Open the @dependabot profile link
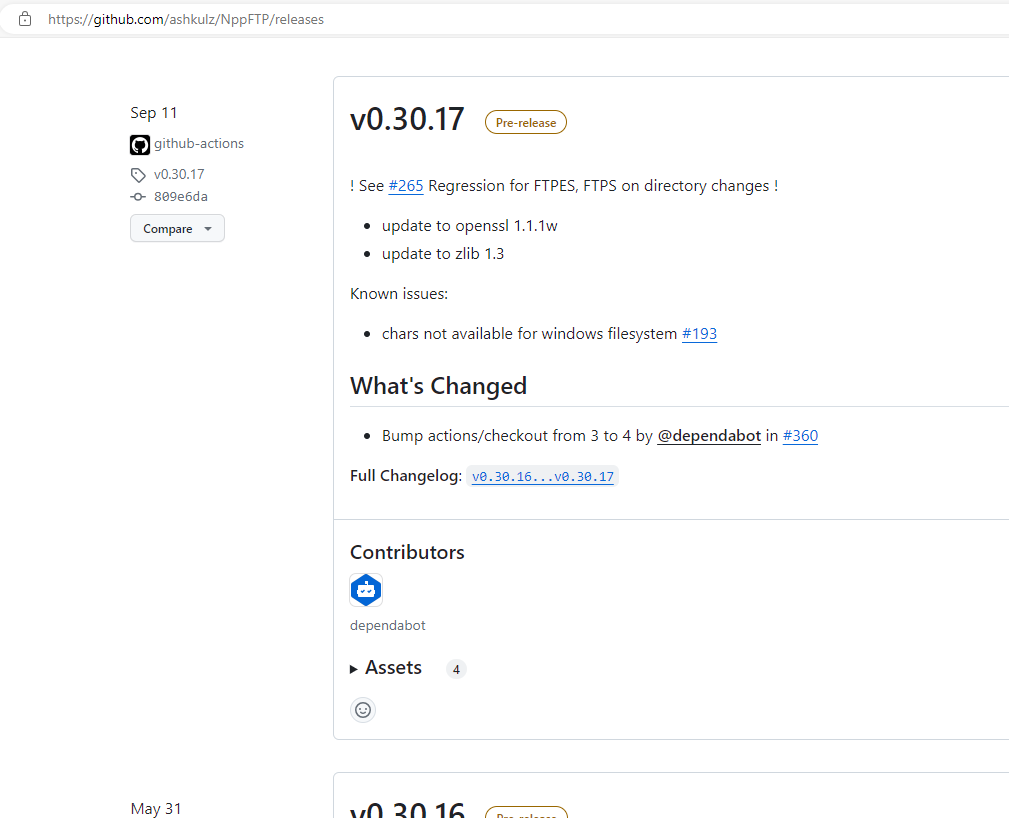Image resolution: width=1009 pixels, height=818 pixels. (x=708, y=436)
